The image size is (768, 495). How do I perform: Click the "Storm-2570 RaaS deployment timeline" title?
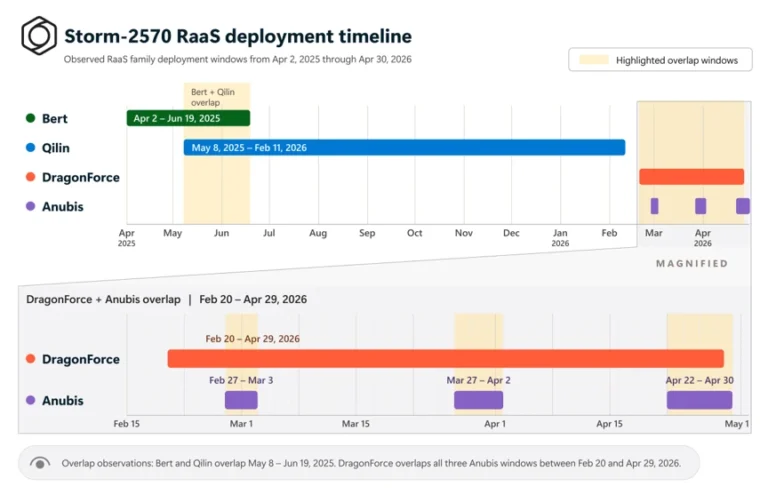coord(238,36)
